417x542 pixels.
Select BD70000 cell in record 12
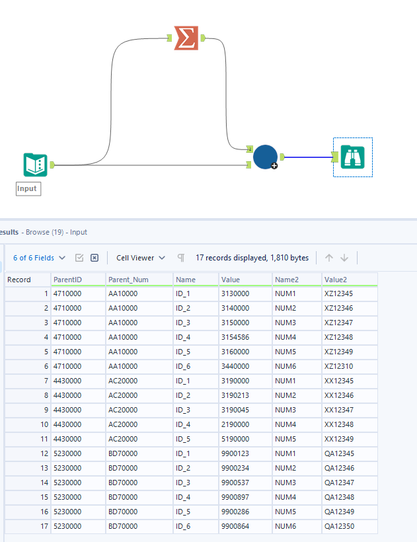(x=139, y=454)
